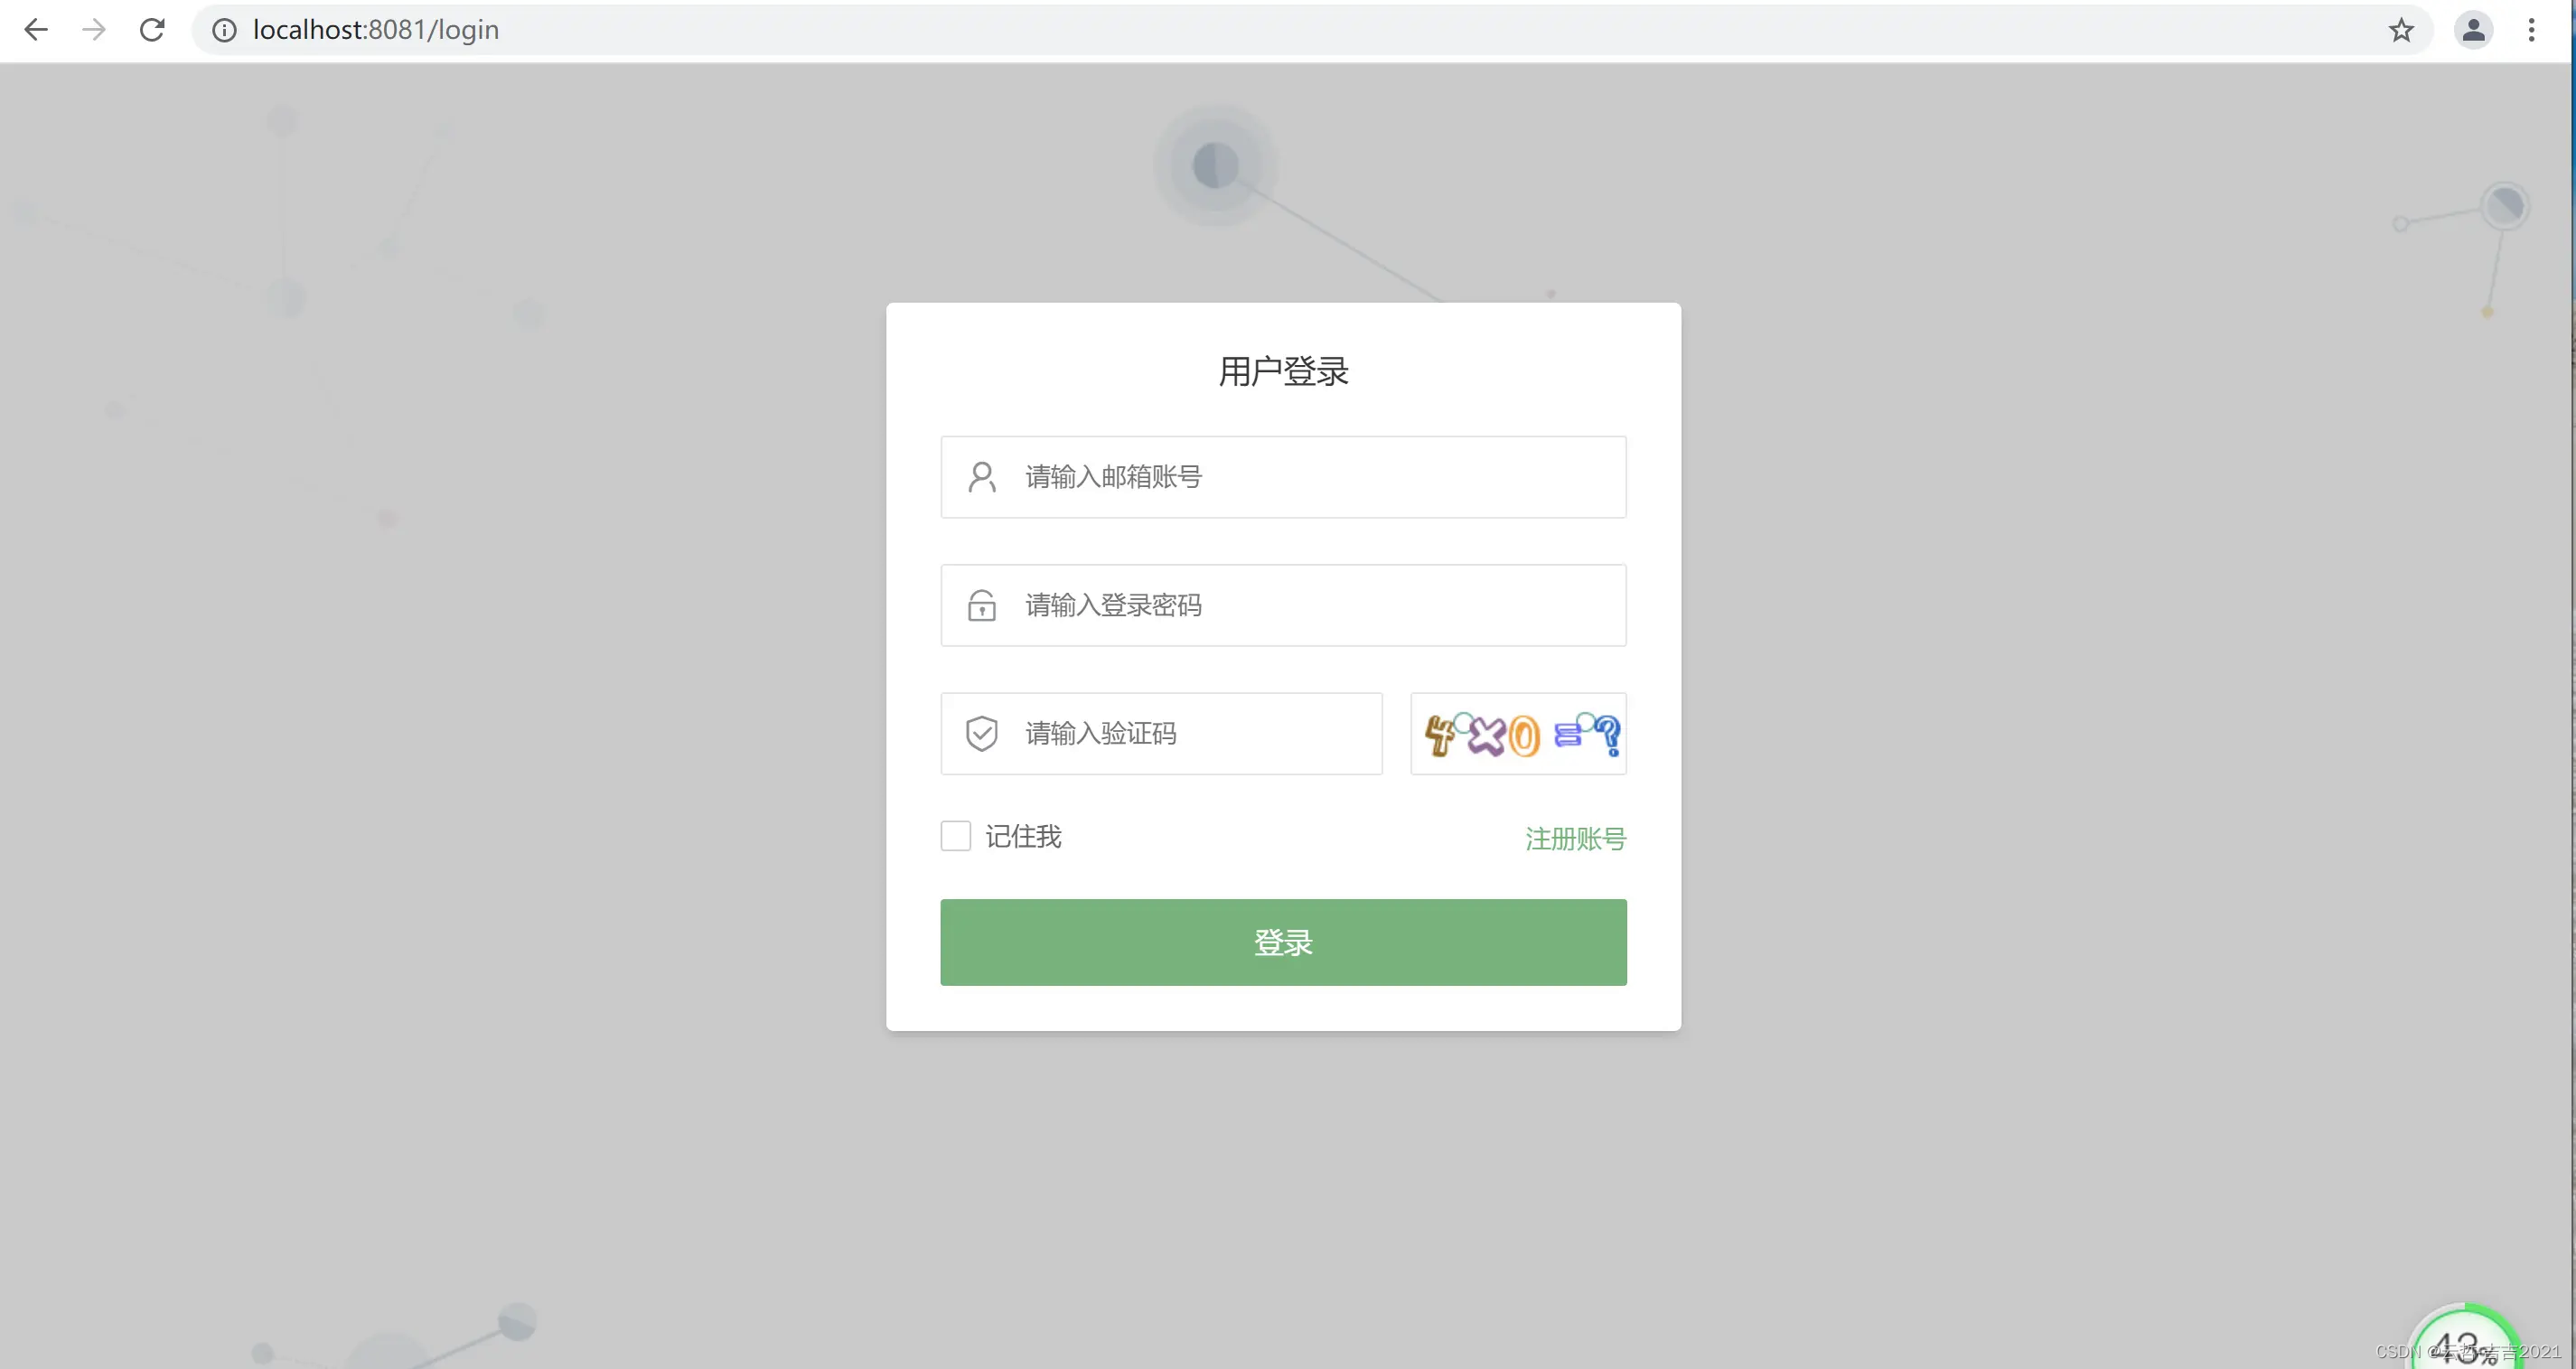The height and width of the screenshot is (1369, 2576).
Task: Refresh the captcha math image
Action: coord(1518,734)
